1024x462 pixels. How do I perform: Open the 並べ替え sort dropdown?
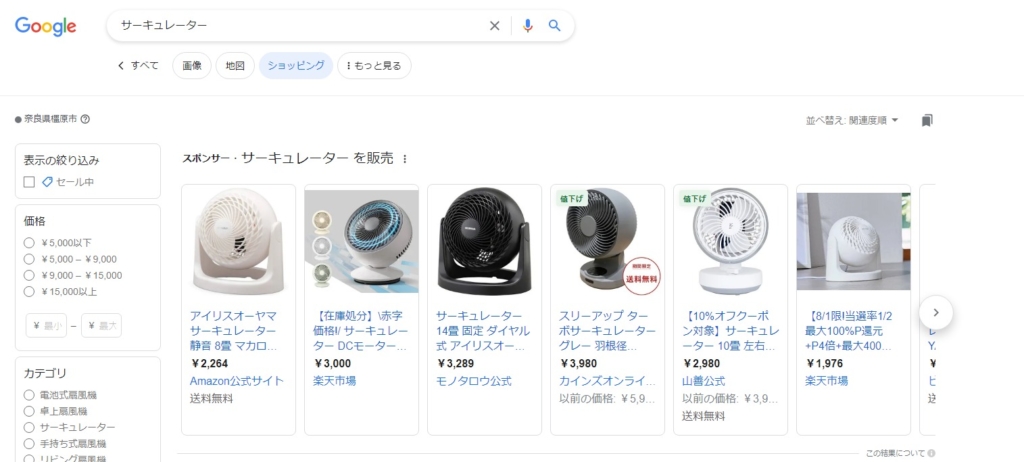[x=852, y=120]
